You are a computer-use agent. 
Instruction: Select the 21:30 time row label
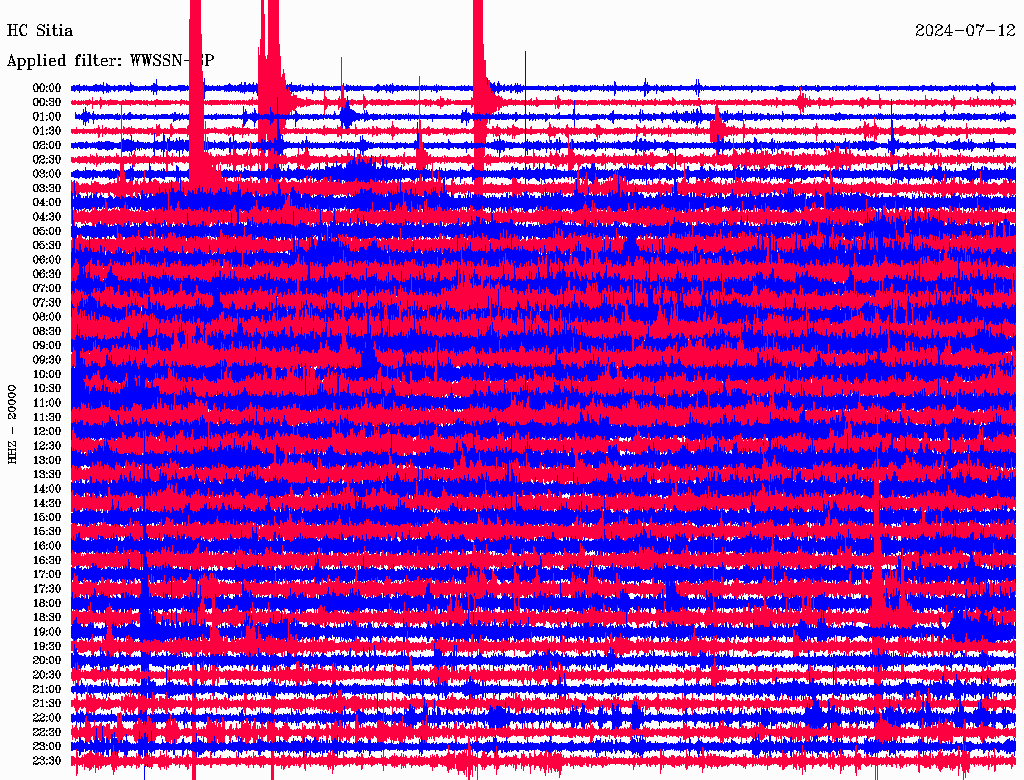pyautogui.click(x=47, y=703)
